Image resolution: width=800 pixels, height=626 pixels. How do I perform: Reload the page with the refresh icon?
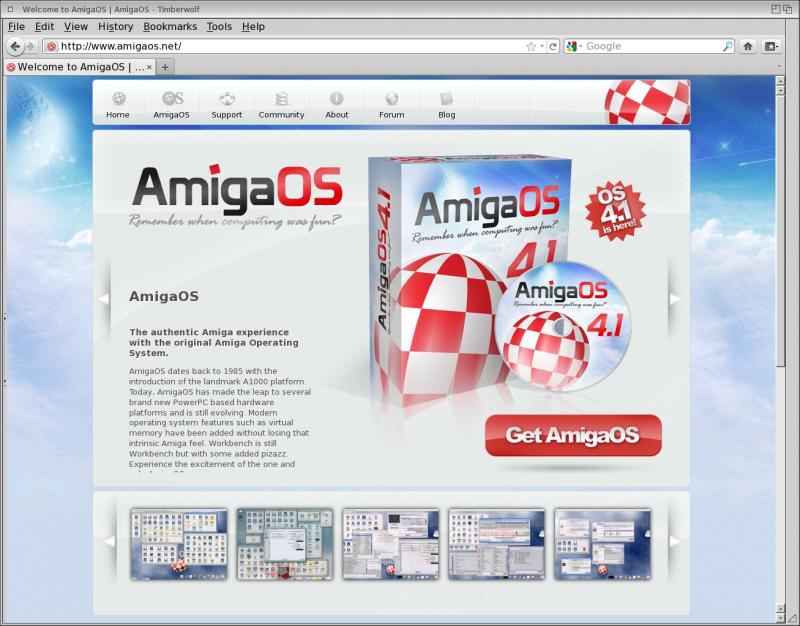point(552,46)
